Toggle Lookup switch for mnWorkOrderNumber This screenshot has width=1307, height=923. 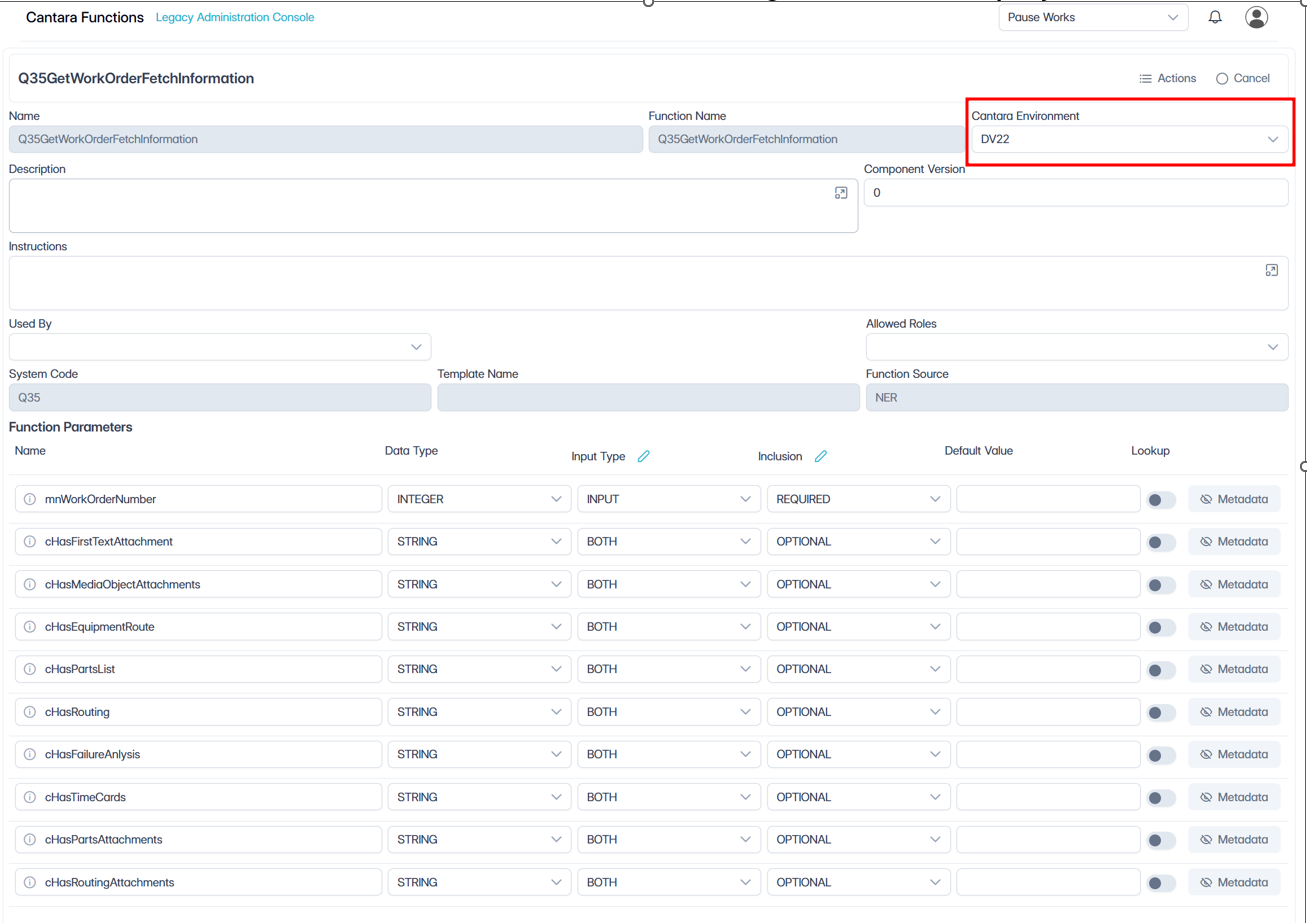click(x=1161, y=499)
